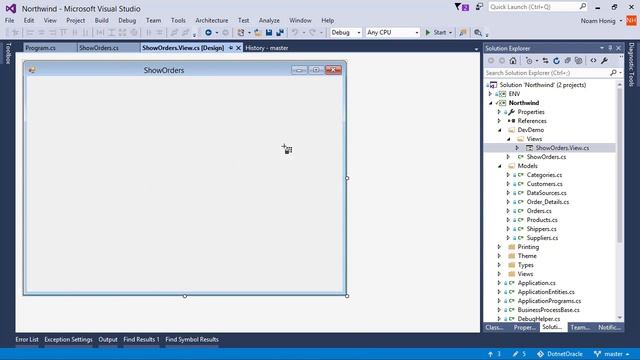
Task: Click the Refresh icon in Solution Explorer
Action: [556, 60]
